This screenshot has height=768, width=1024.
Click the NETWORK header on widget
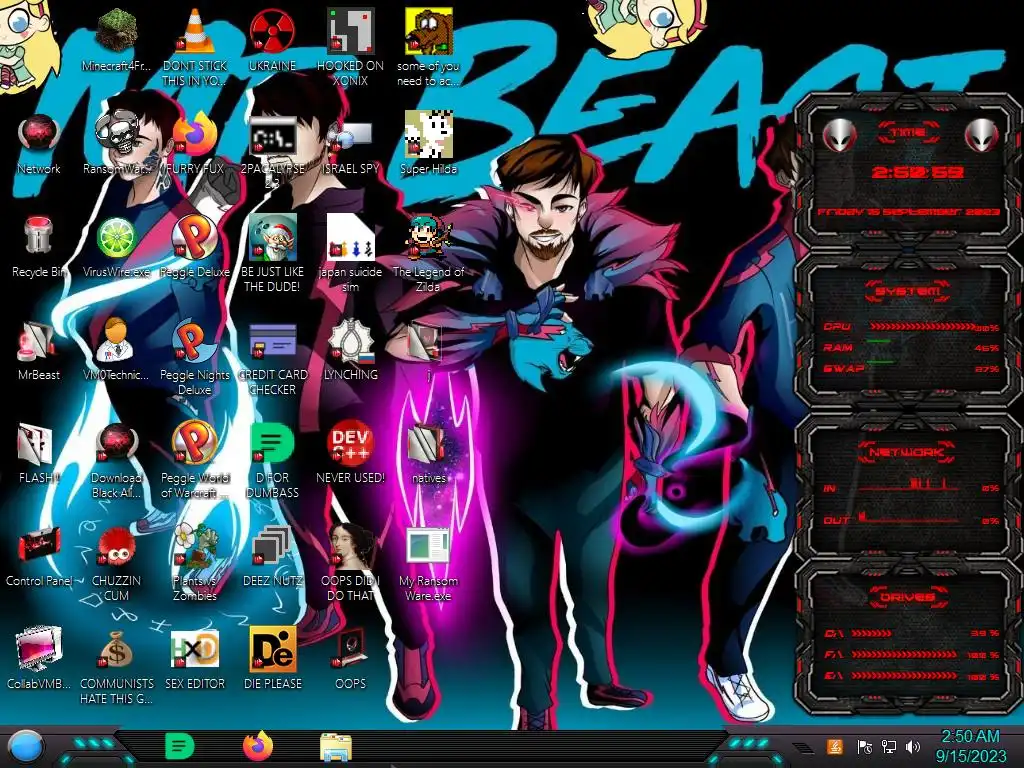coord(906,452)
